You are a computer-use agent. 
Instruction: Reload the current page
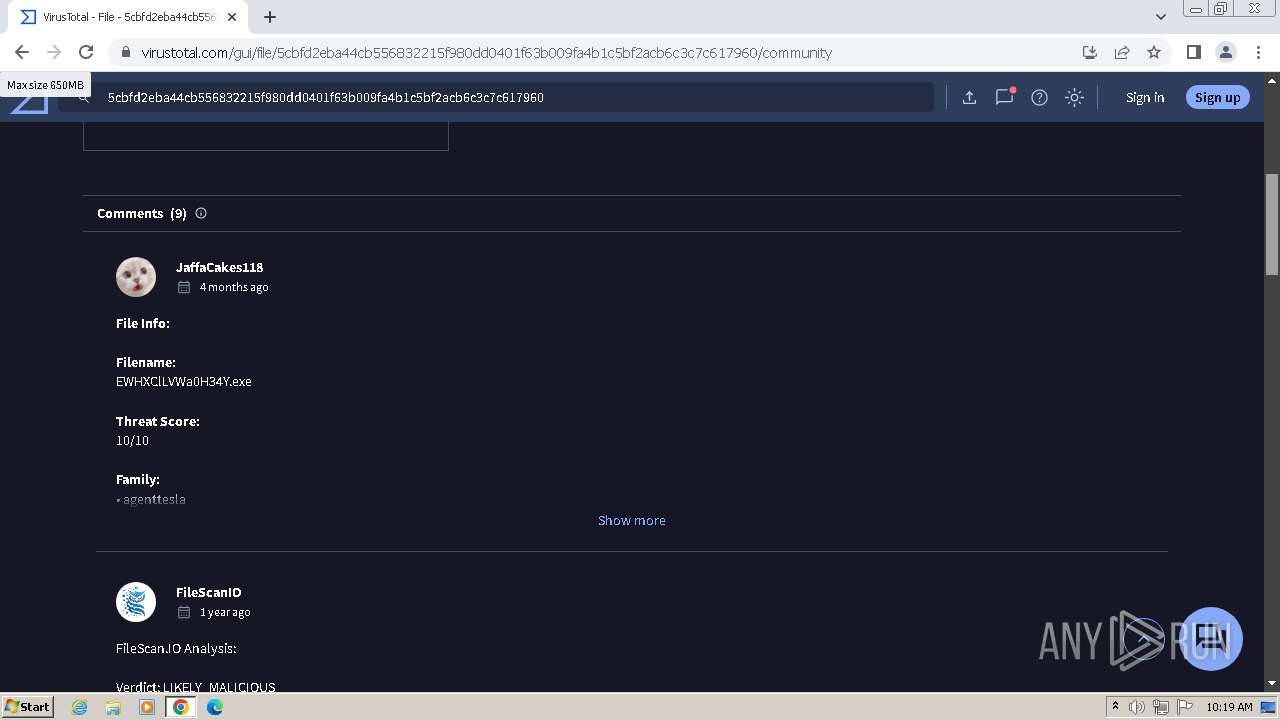pyautogui.click(x=86, y=52)
